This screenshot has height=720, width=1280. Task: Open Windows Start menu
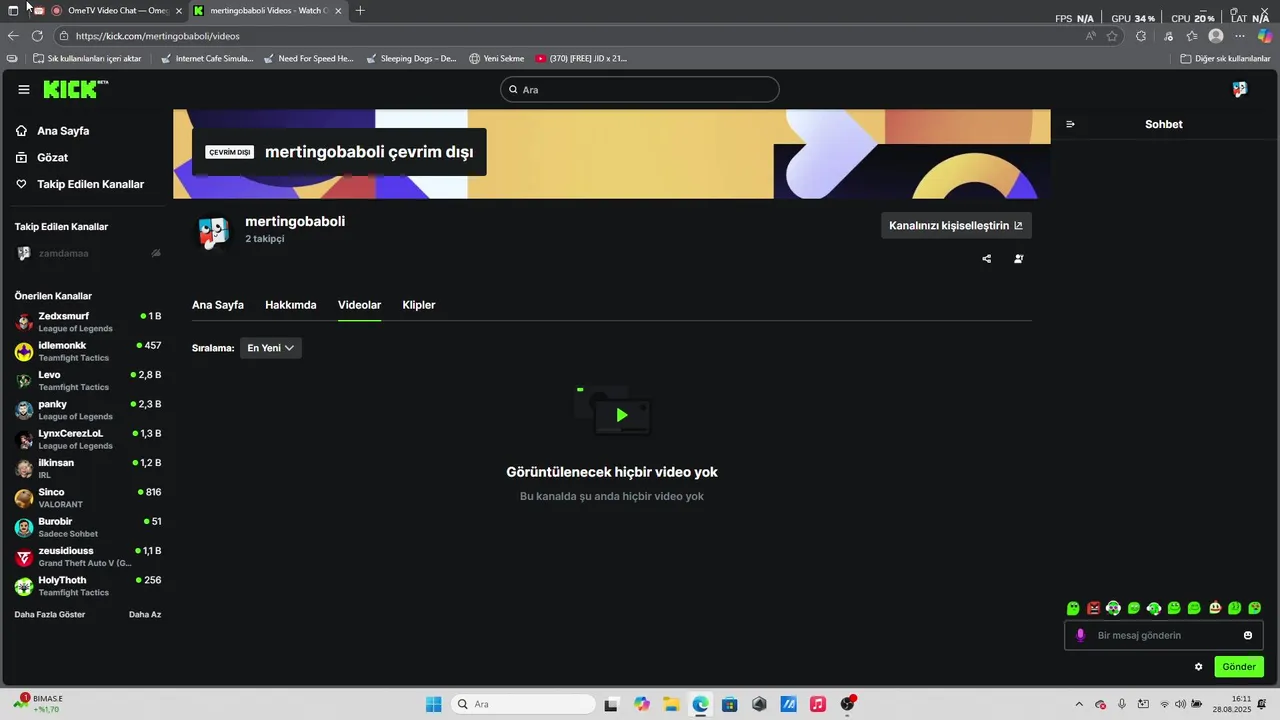434,704
